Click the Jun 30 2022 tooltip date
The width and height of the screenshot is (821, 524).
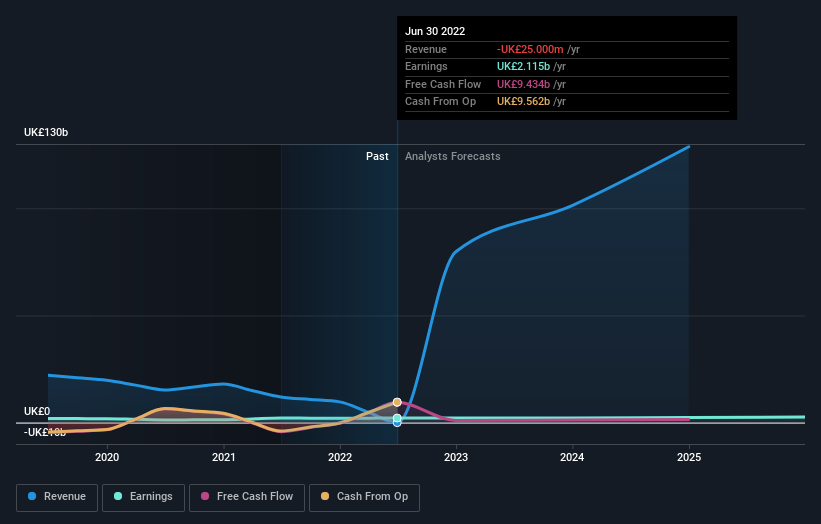[435, 31]
